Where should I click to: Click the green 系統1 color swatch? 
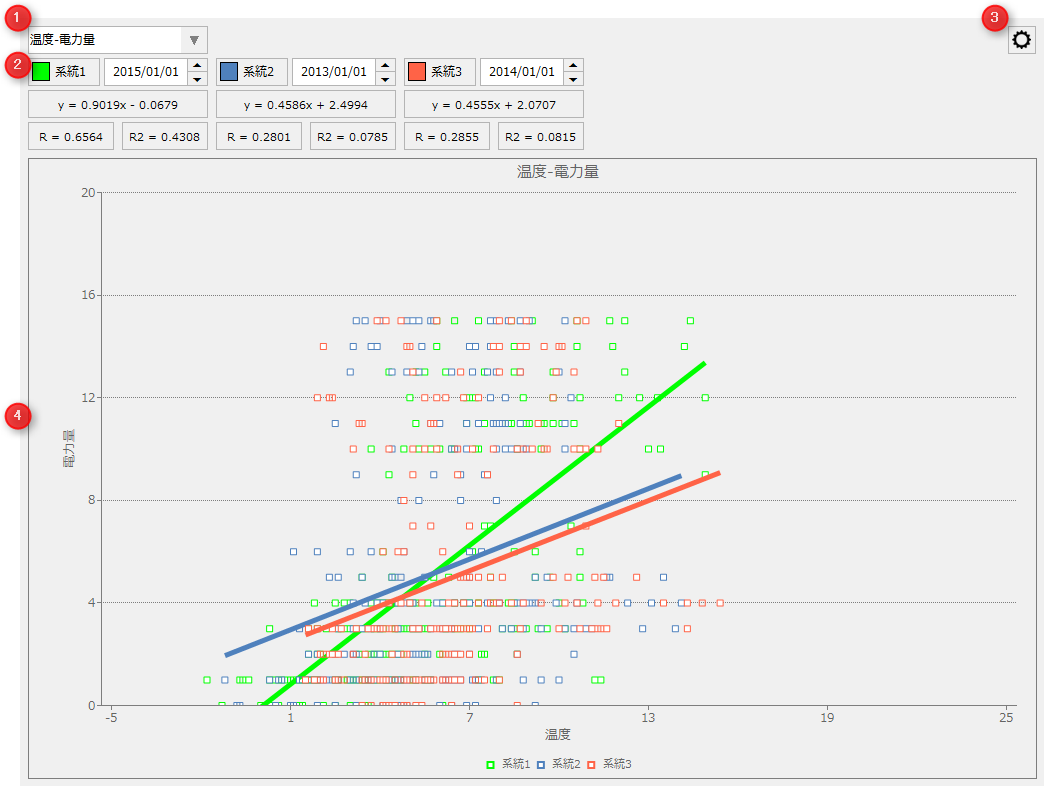pos(40,71)
